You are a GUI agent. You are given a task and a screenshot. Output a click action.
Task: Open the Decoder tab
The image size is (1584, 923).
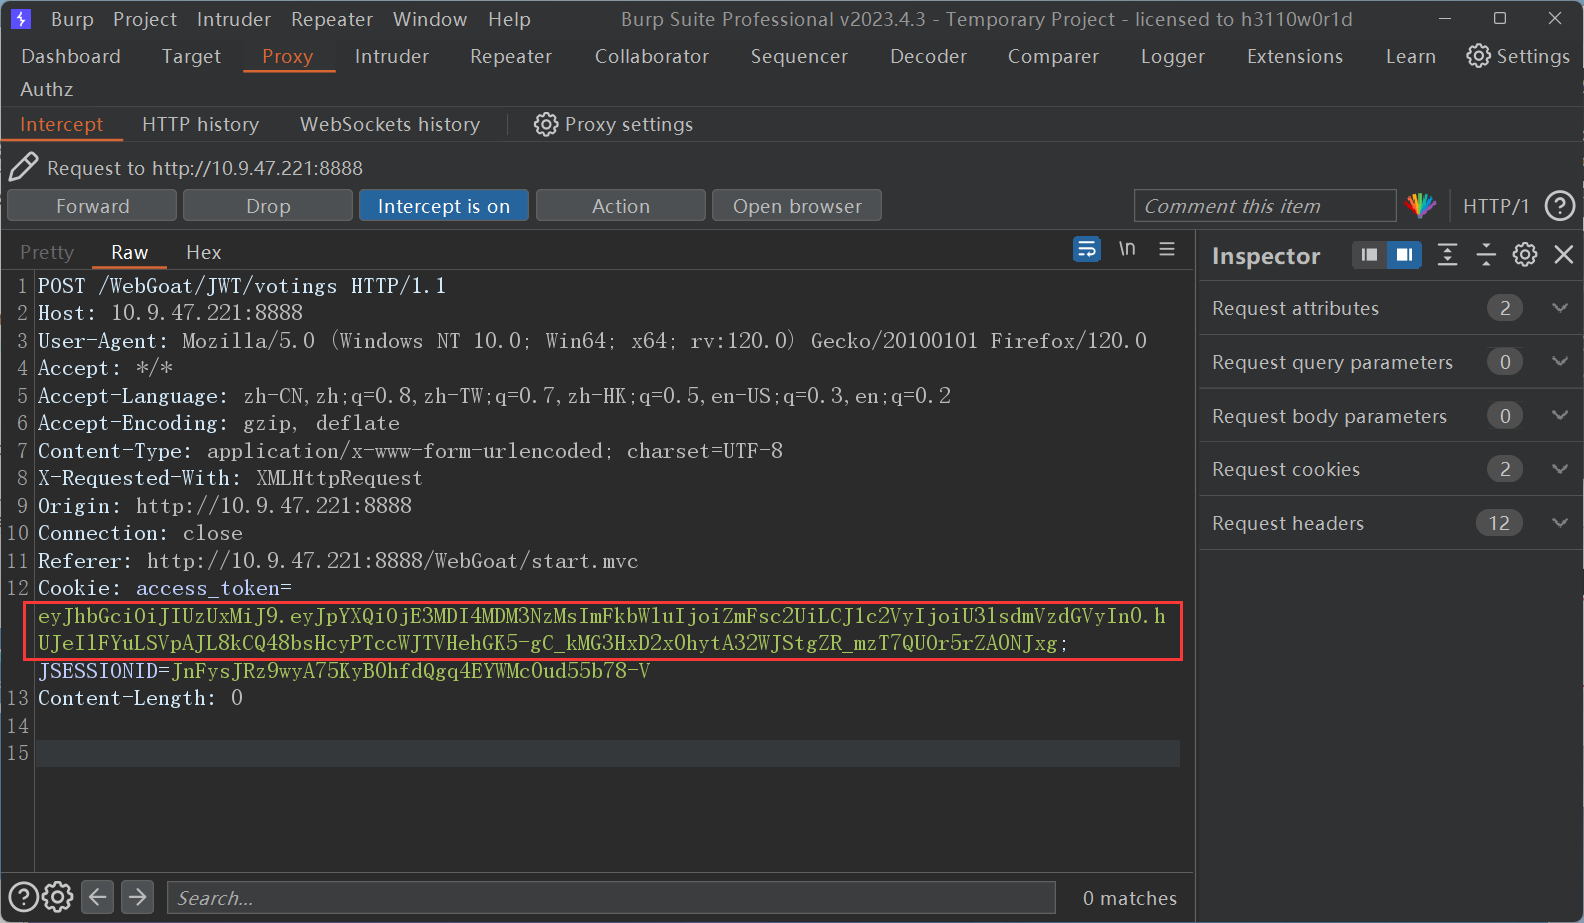[929, 56]
